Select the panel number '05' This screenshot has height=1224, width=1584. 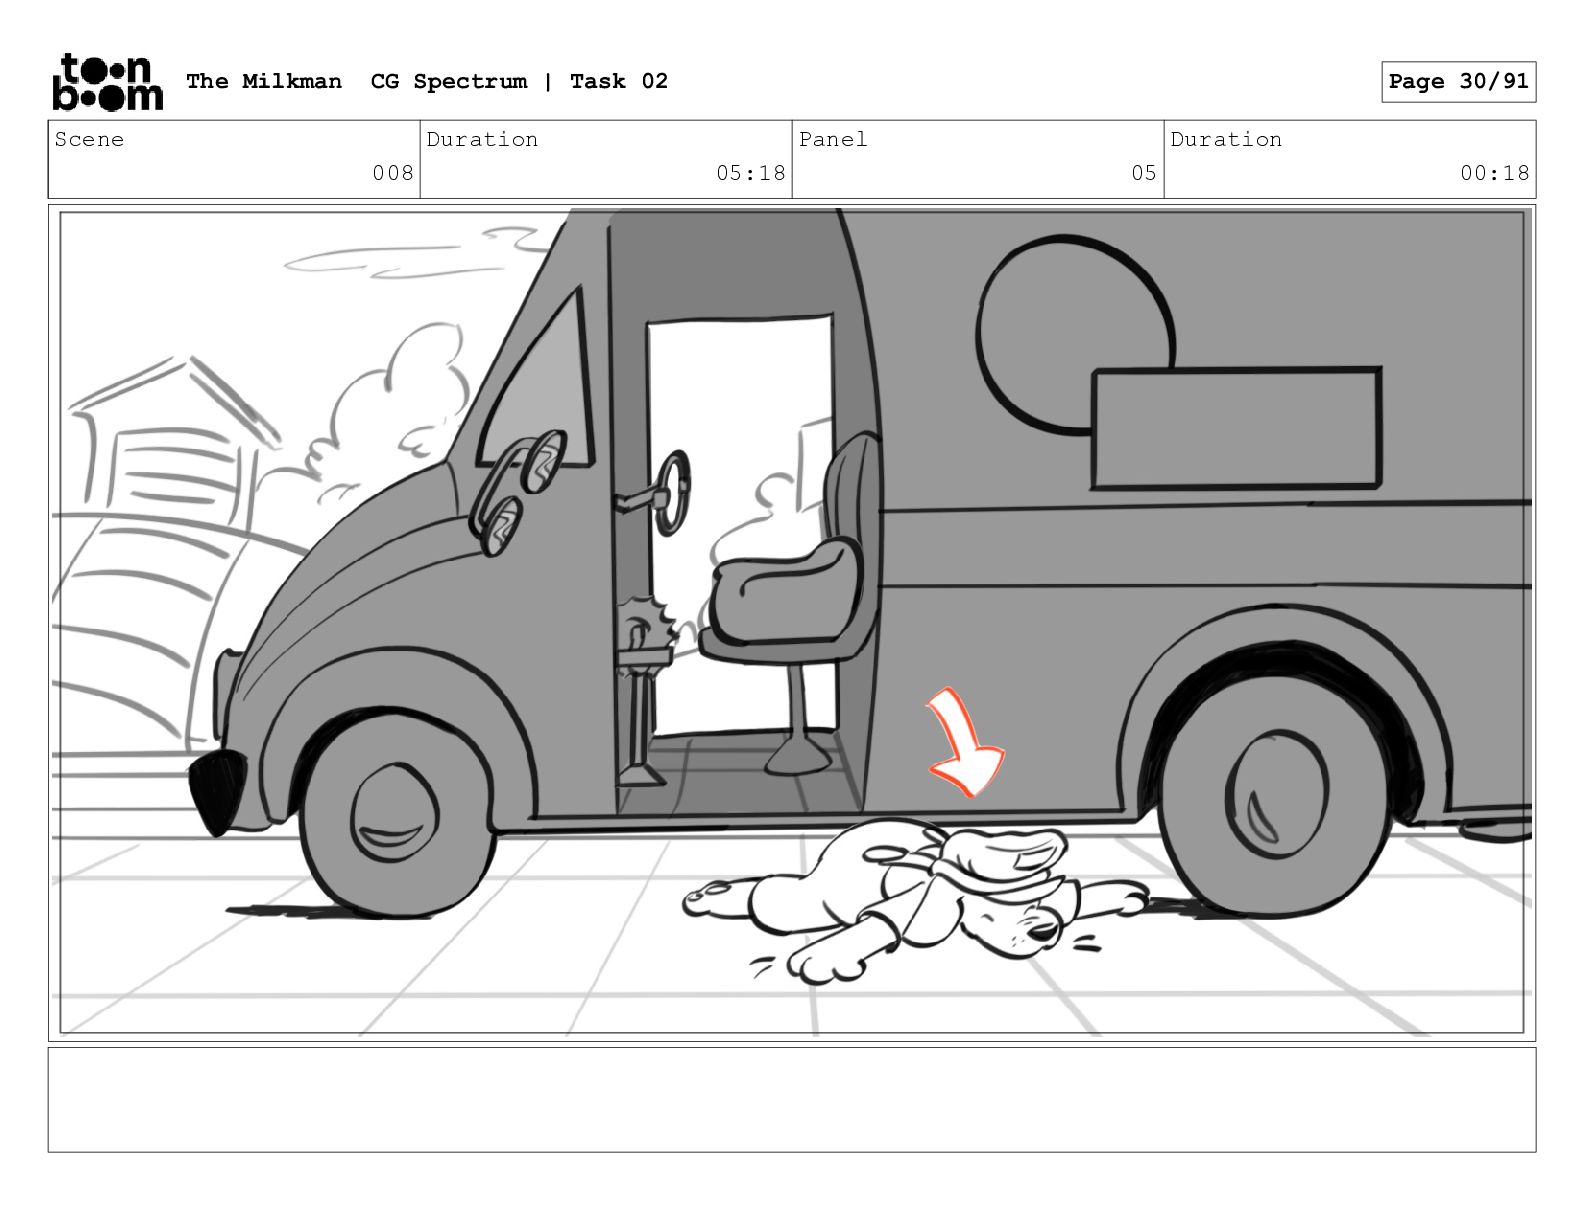(1144, 173)
